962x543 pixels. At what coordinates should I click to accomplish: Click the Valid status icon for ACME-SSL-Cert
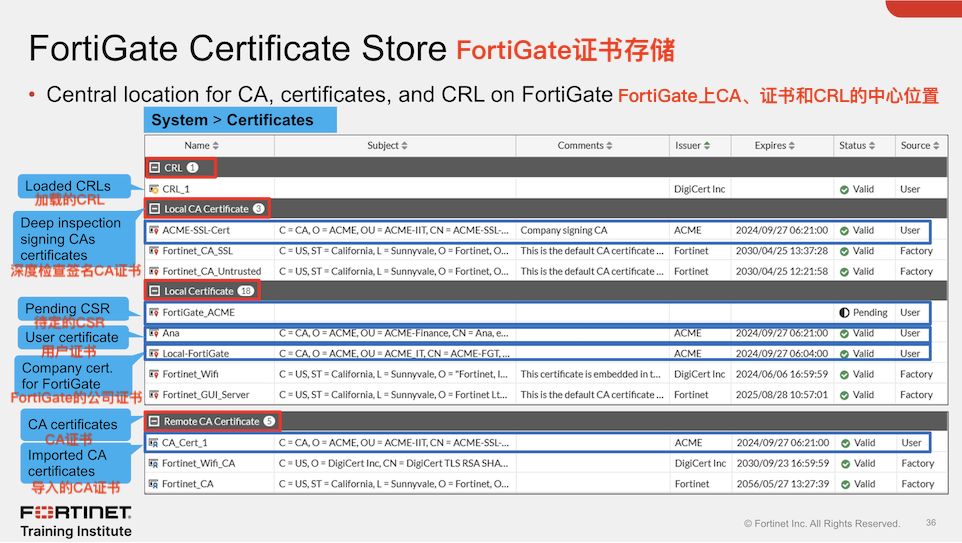pyautogui.click(x=844, y=231)
